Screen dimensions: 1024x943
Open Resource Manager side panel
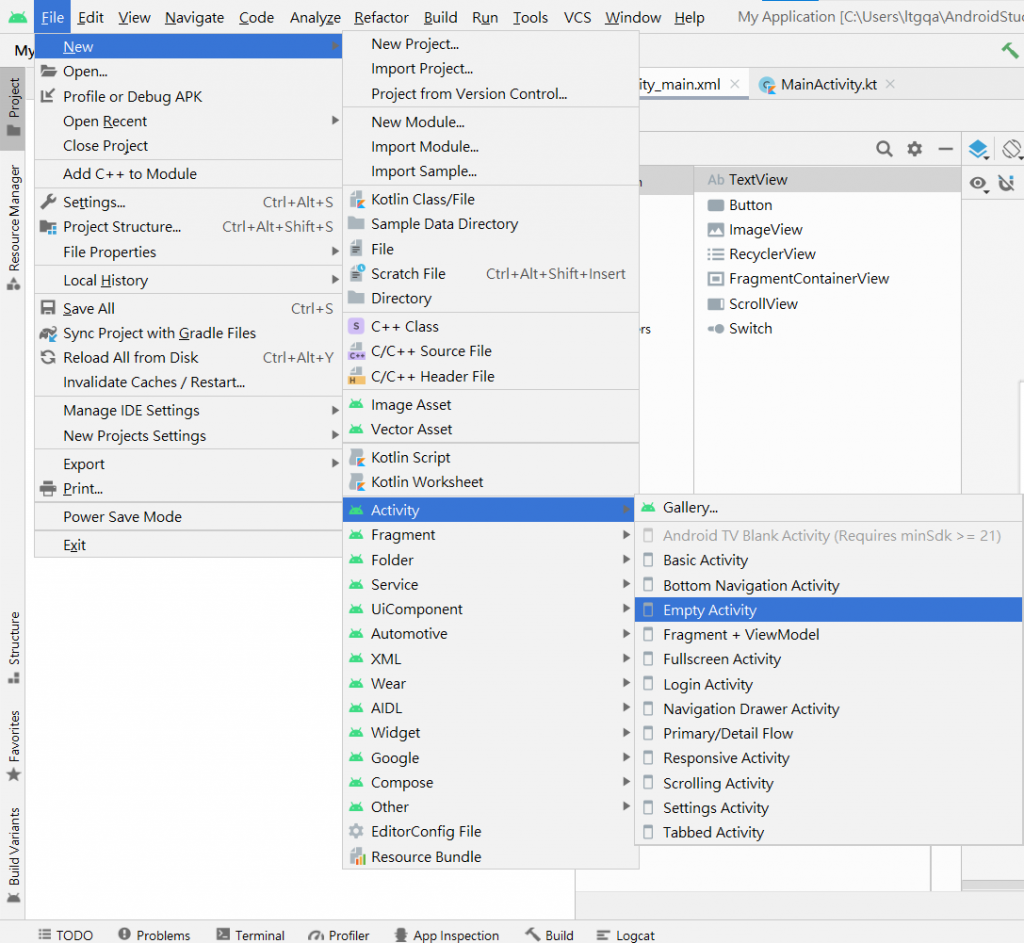point(14,227)
